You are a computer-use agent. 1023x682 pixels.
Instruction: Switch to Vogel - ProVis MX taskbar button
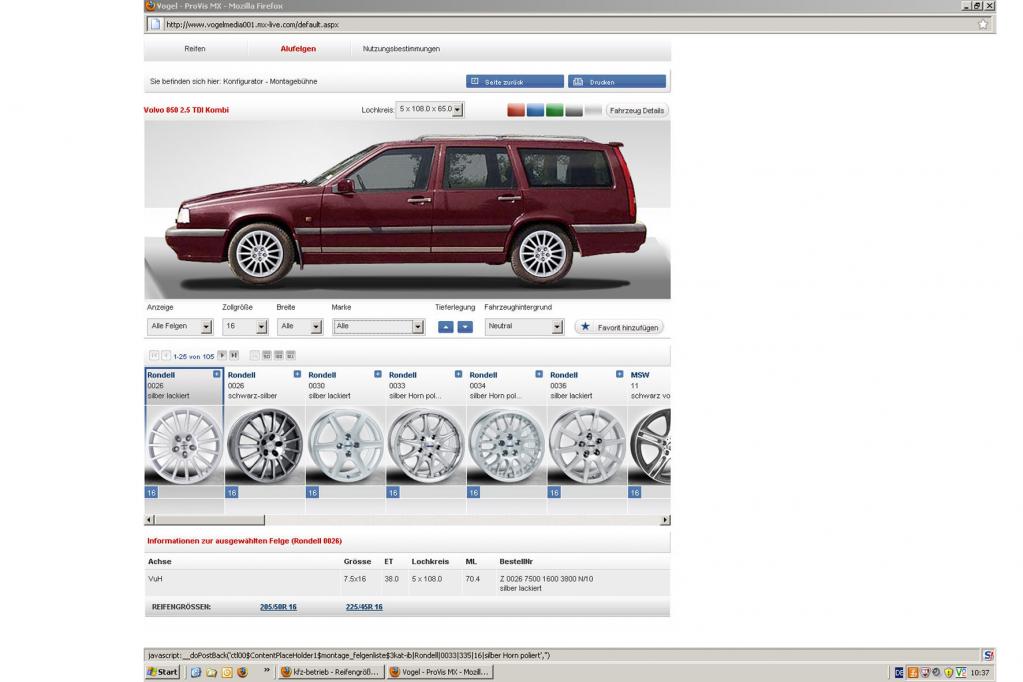coord(439,672)
